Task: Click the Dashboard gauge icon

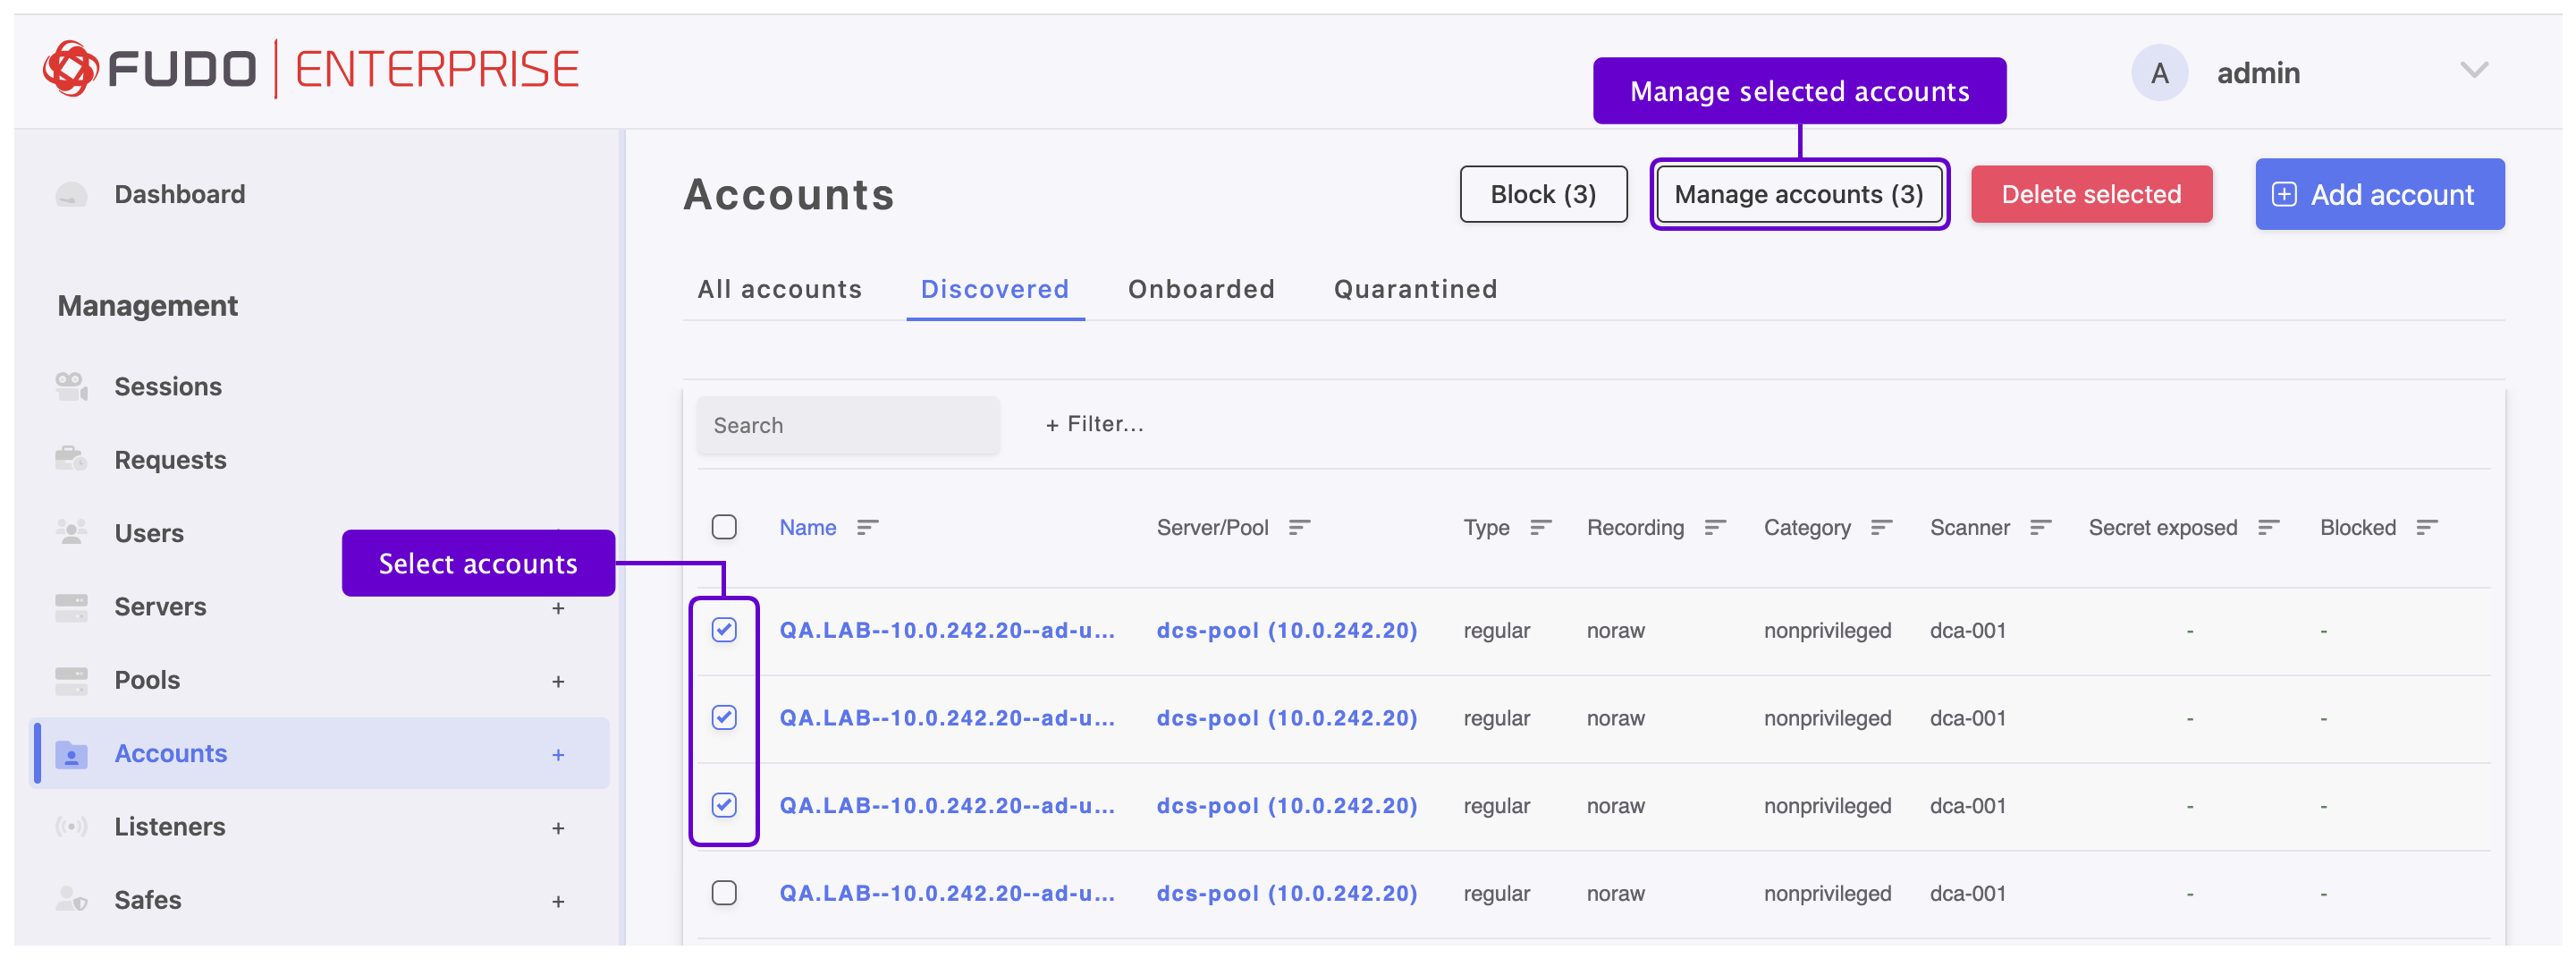Action: pos(71,194)
